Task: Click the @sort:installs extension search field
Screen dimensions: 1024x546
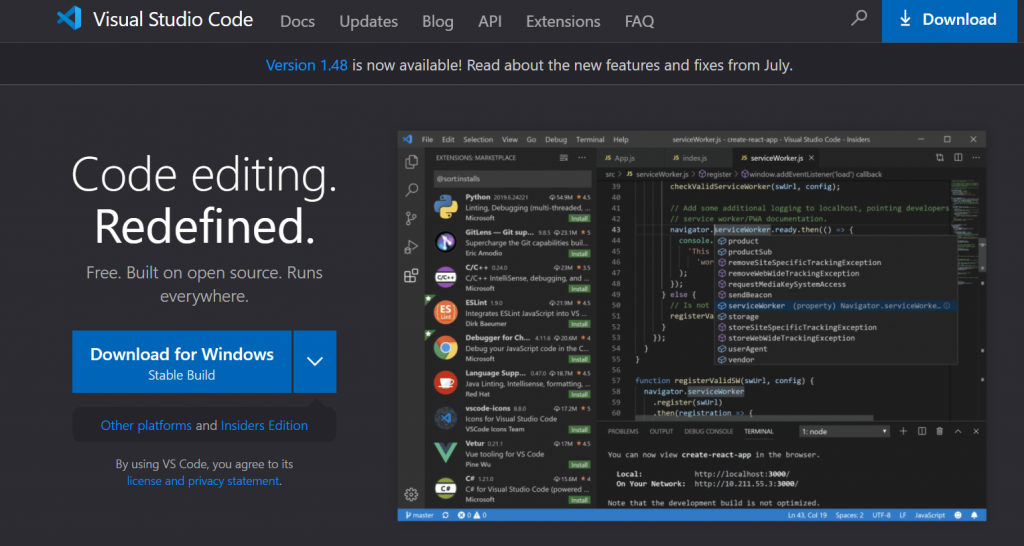Action: [513, 178]
